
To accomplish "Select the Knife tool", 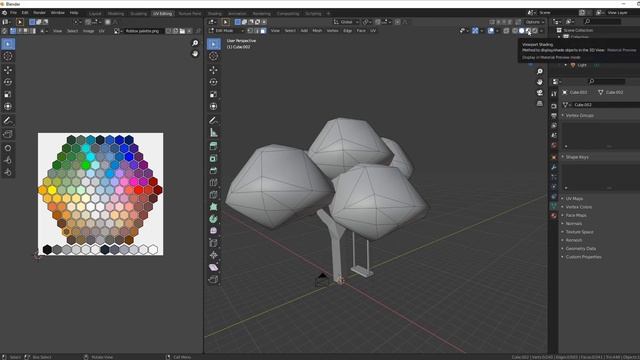I will coord(213,195).
